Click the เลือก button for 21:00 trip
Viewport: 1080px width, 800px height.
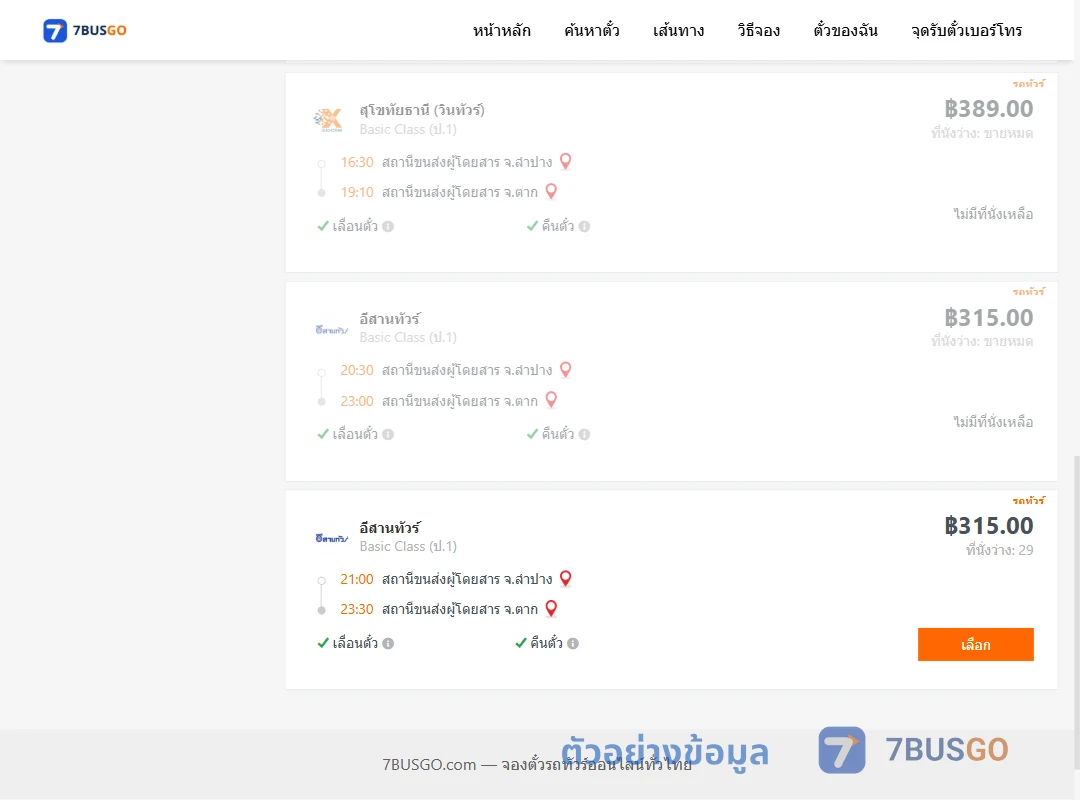(975, 644)
